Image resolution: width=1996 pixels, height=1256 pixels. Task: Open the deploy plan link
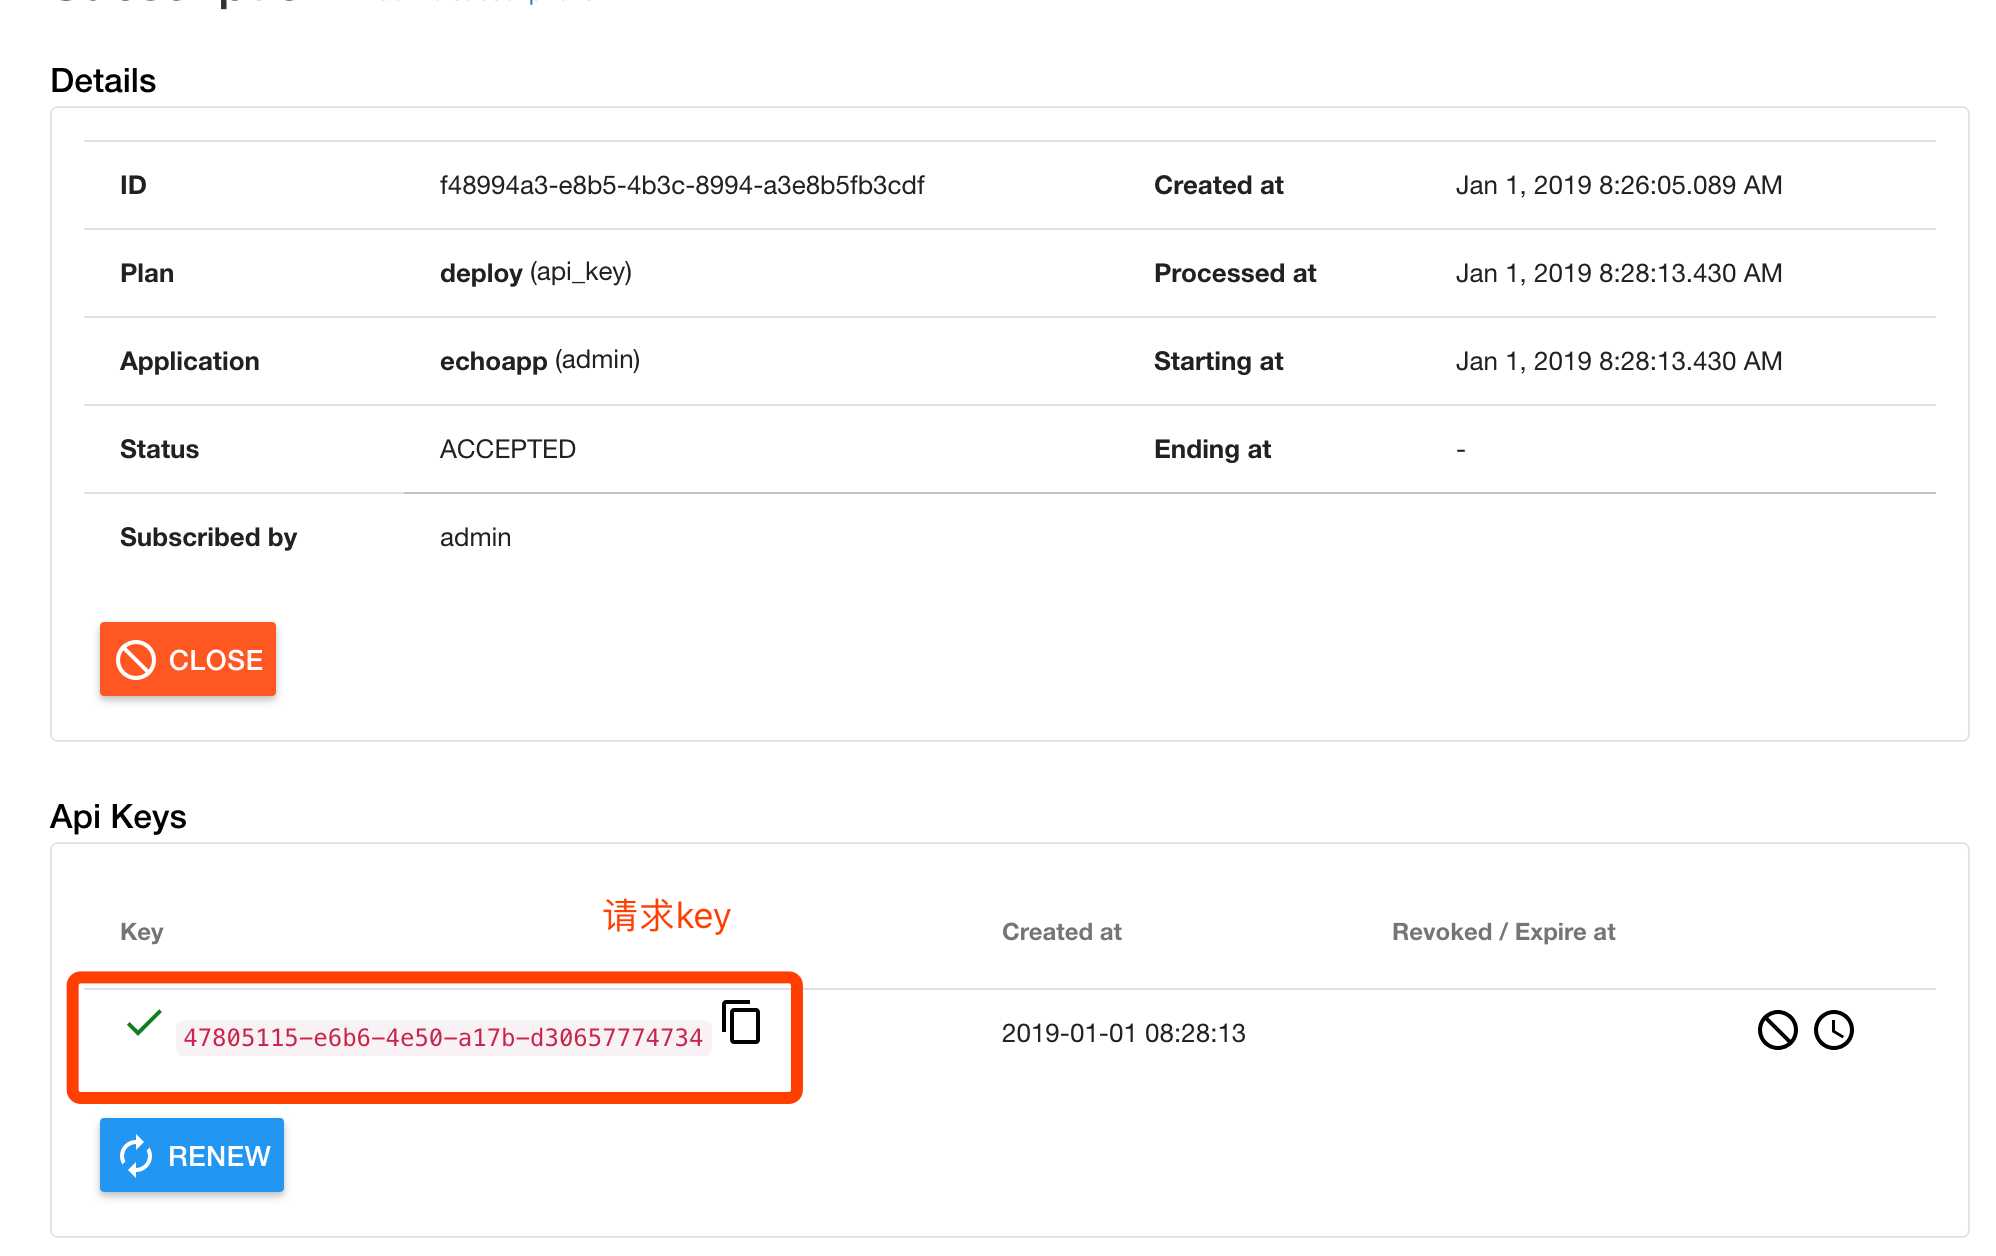481,273
